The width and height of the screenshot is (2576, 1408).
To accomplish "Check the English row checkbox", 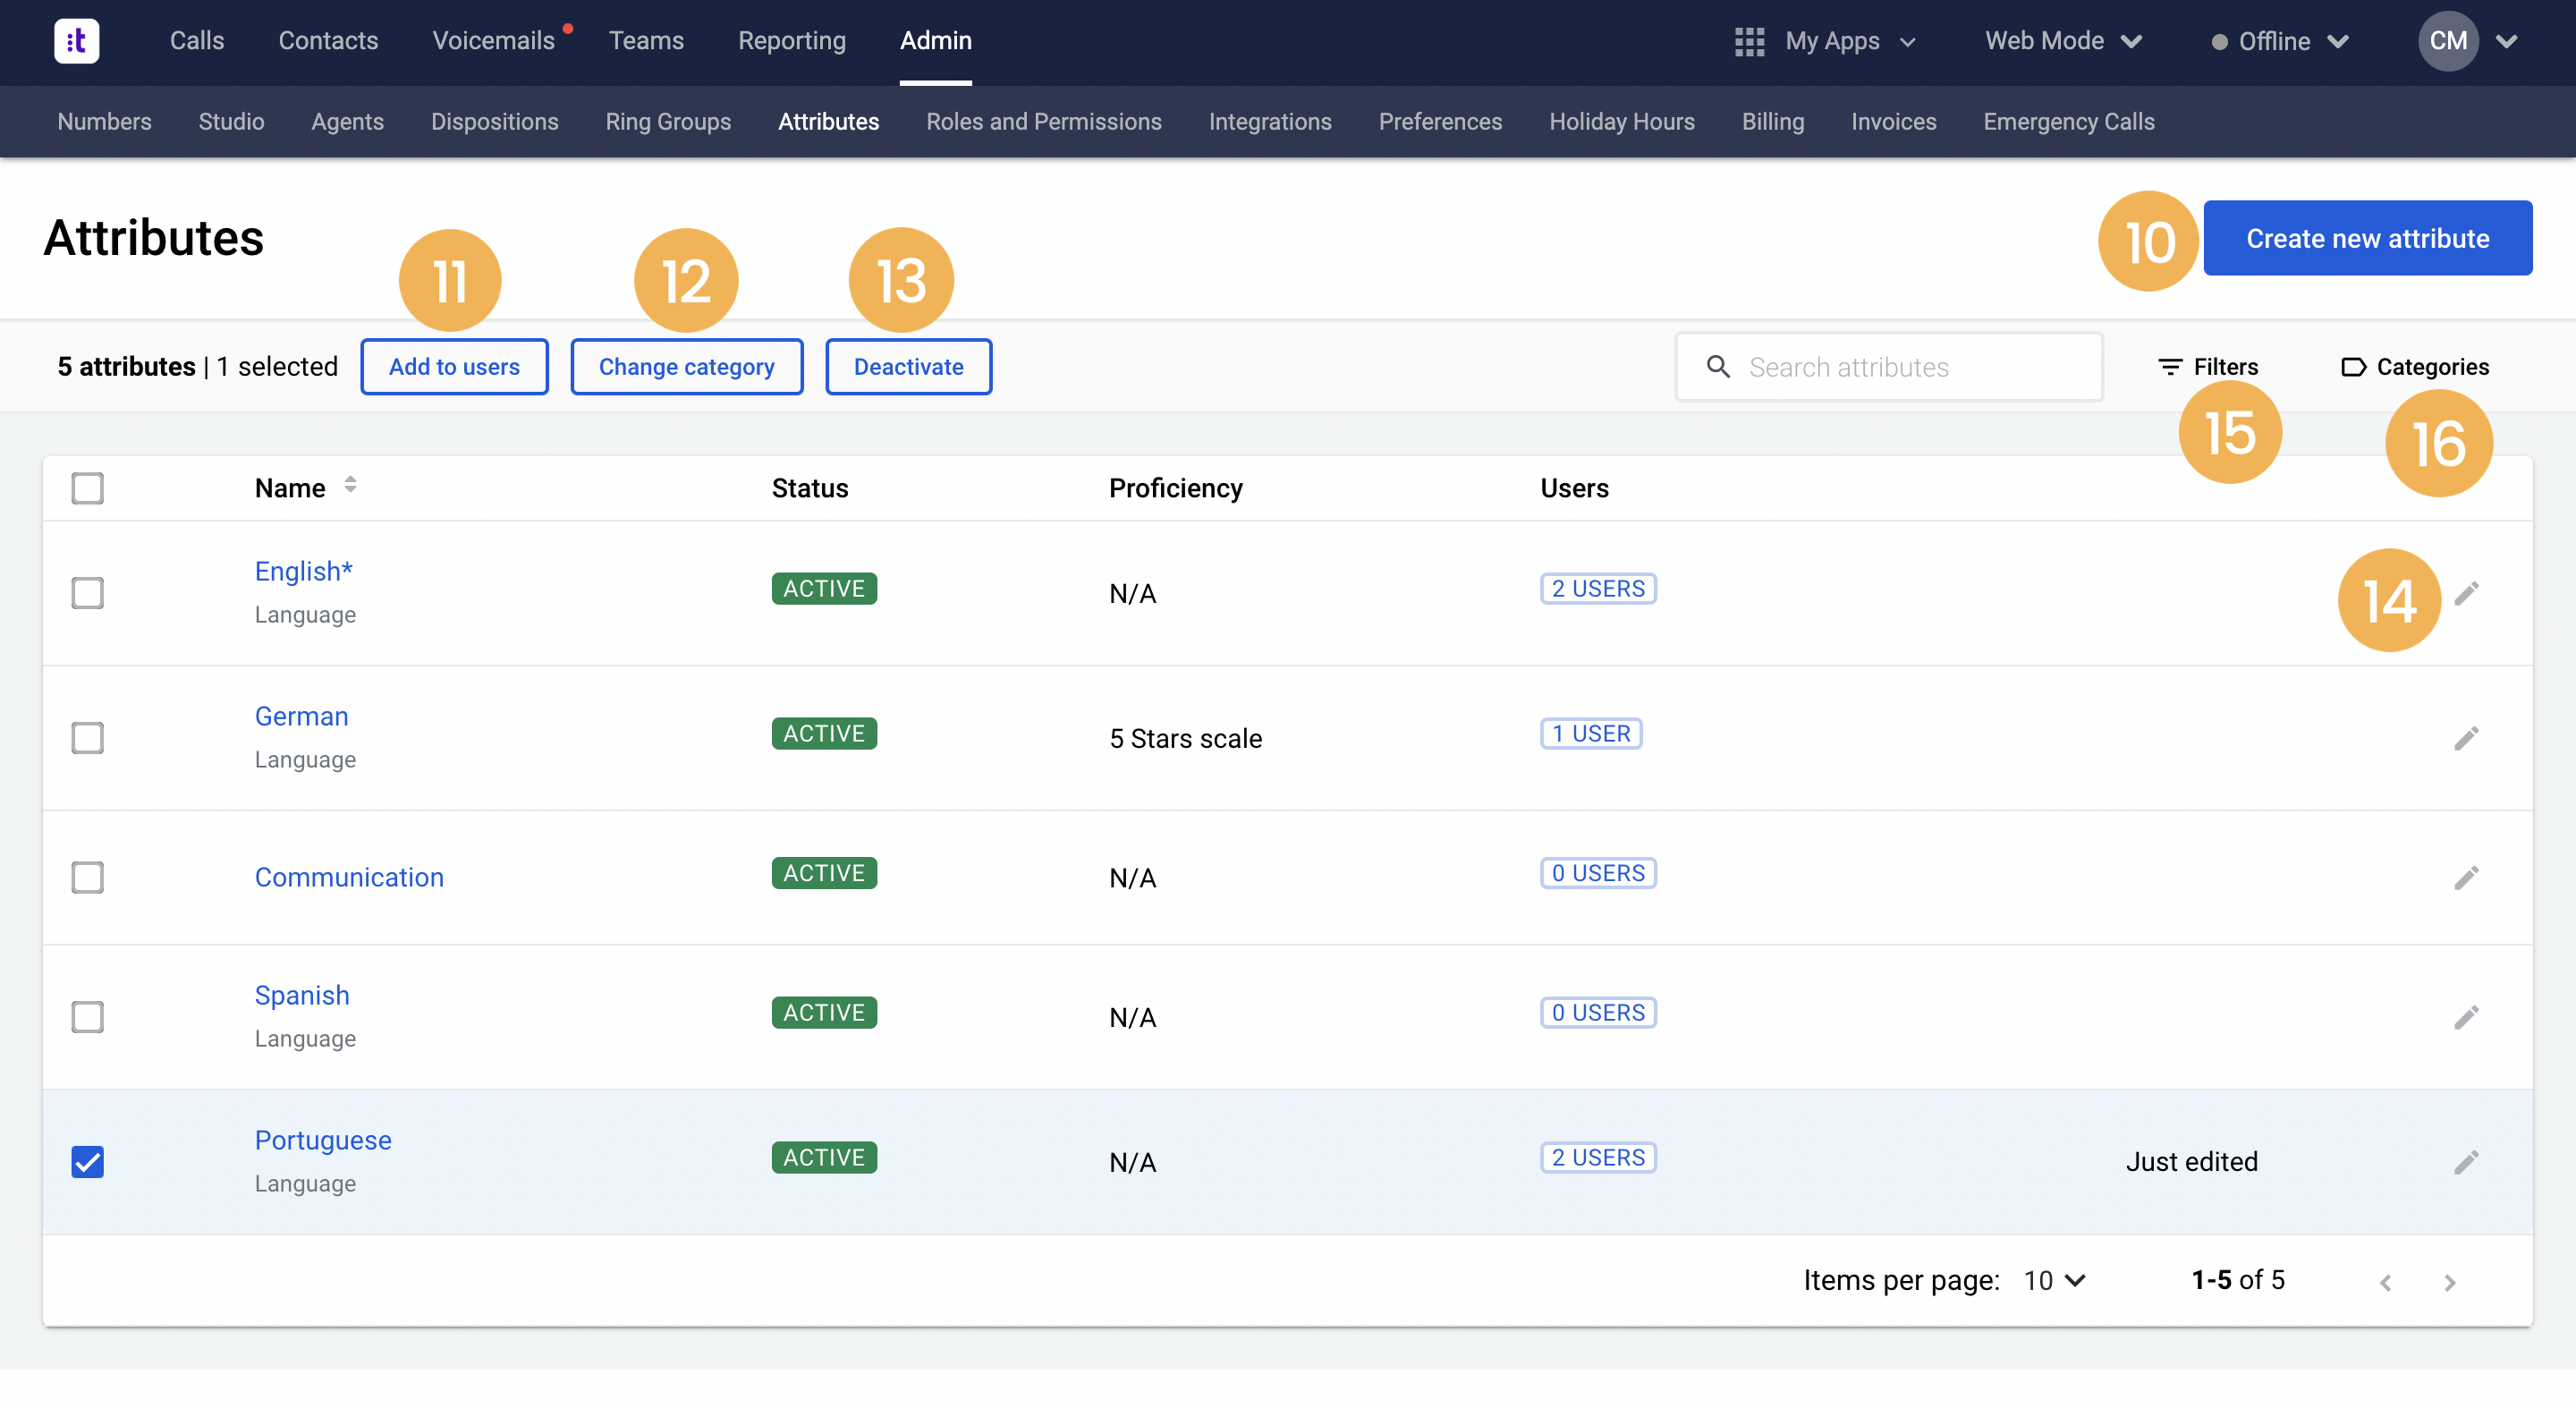I will (x=88, y=593).
